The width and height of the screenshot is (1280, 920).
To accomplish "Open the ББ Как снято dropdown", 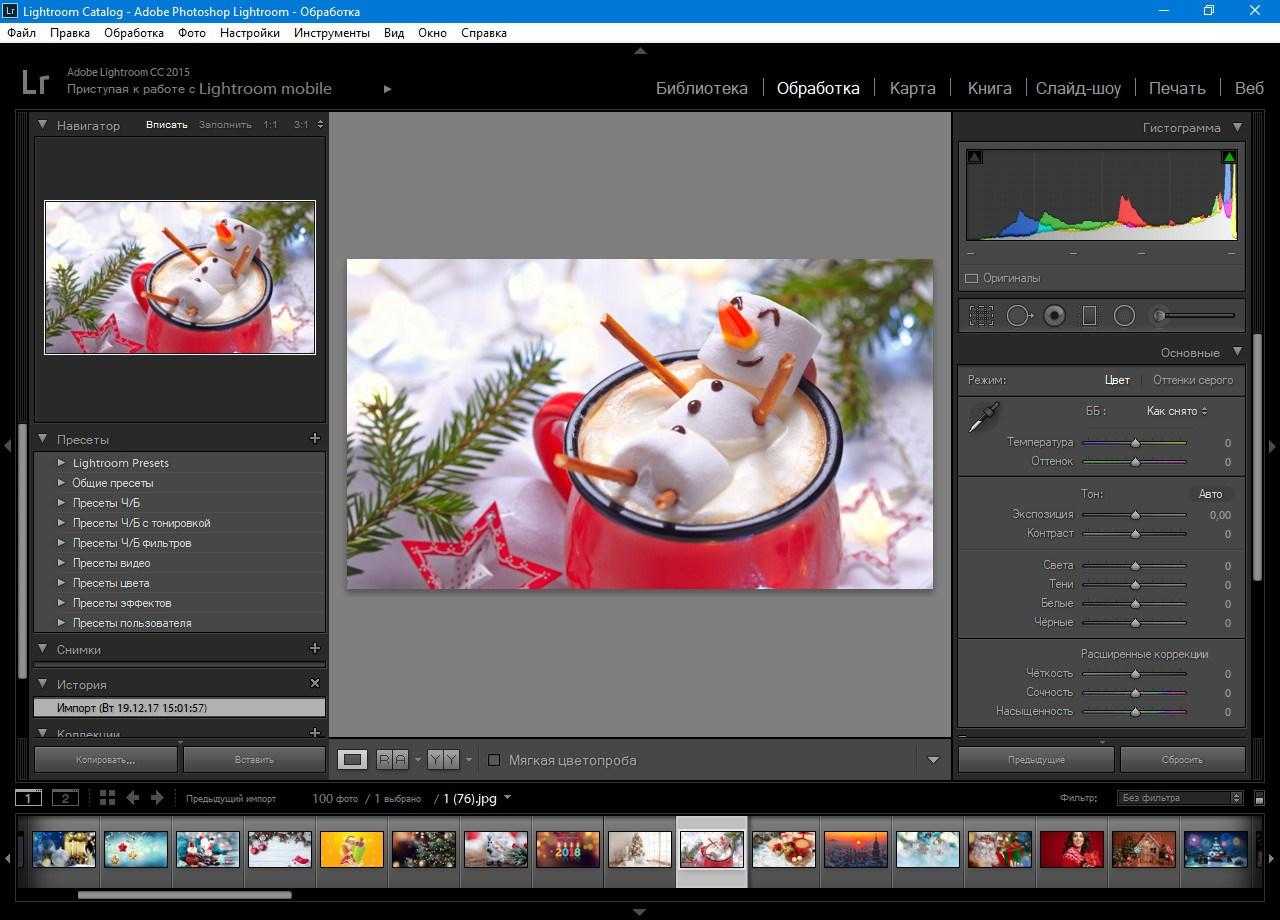I will tap(1177, 411).
